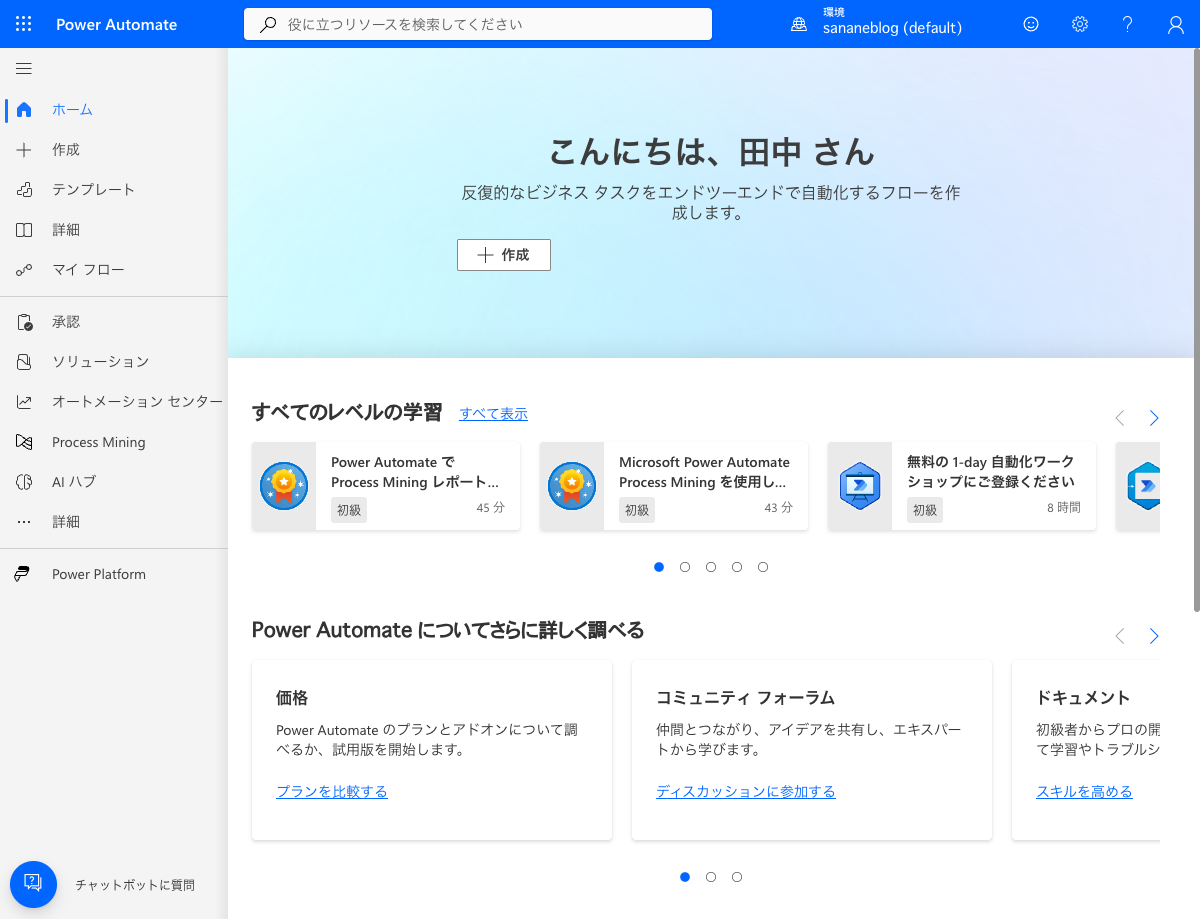Open the プランを比較する link

pyautogui.click(x=332, y=792)
